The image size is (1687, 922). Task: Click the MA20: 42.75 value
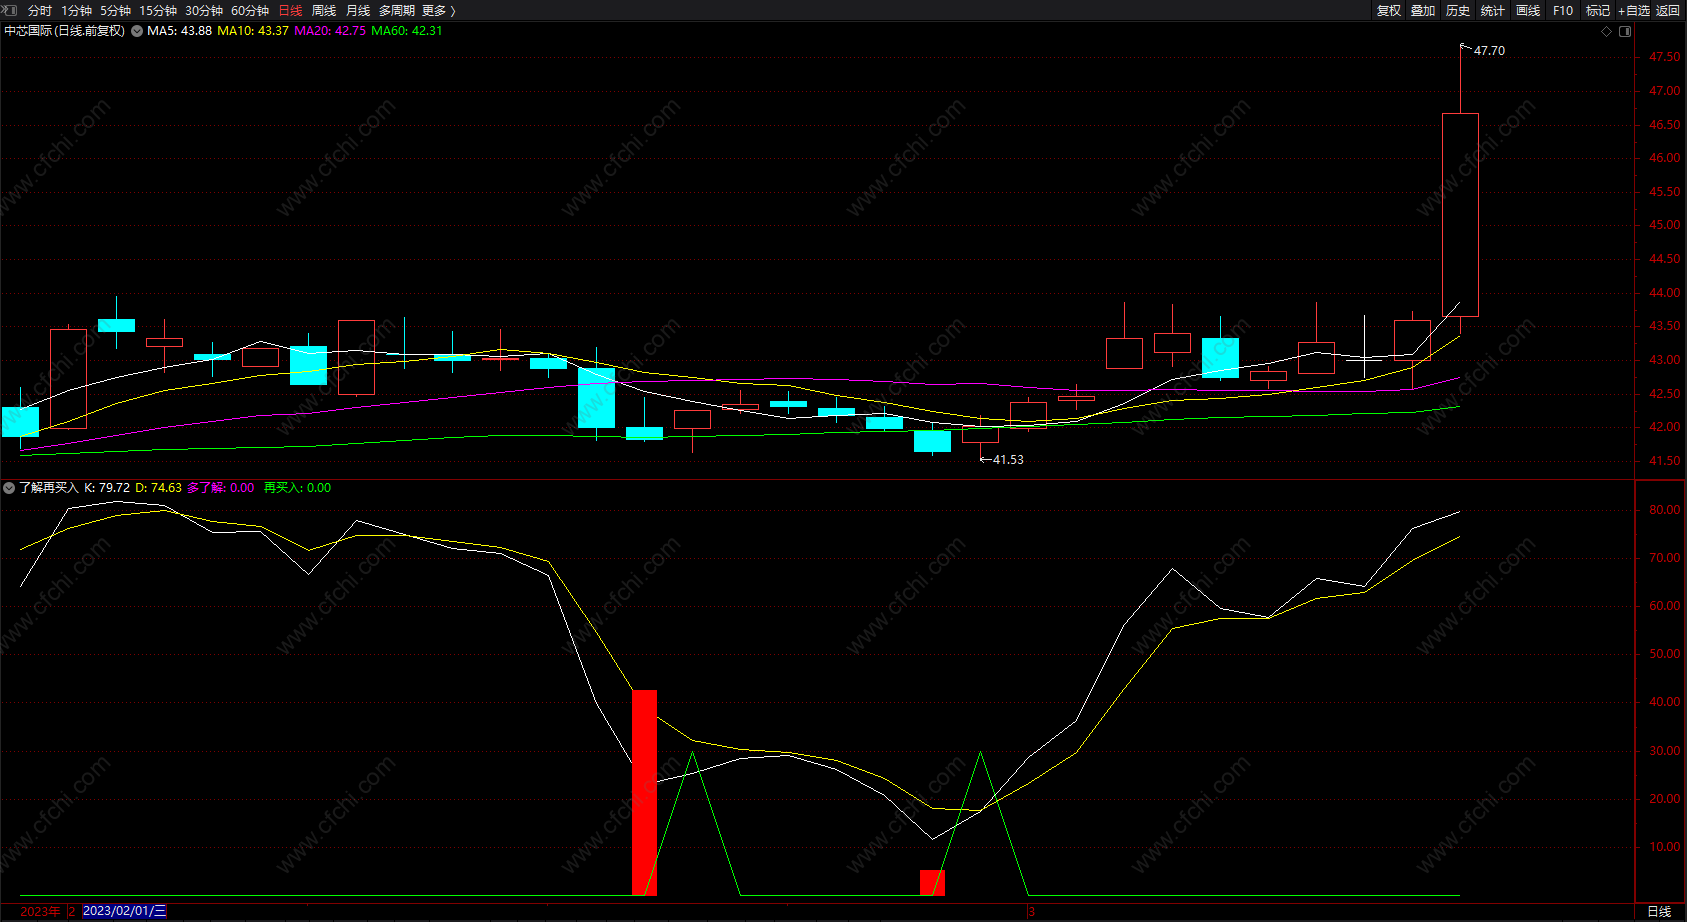click(x=330, y=31)
